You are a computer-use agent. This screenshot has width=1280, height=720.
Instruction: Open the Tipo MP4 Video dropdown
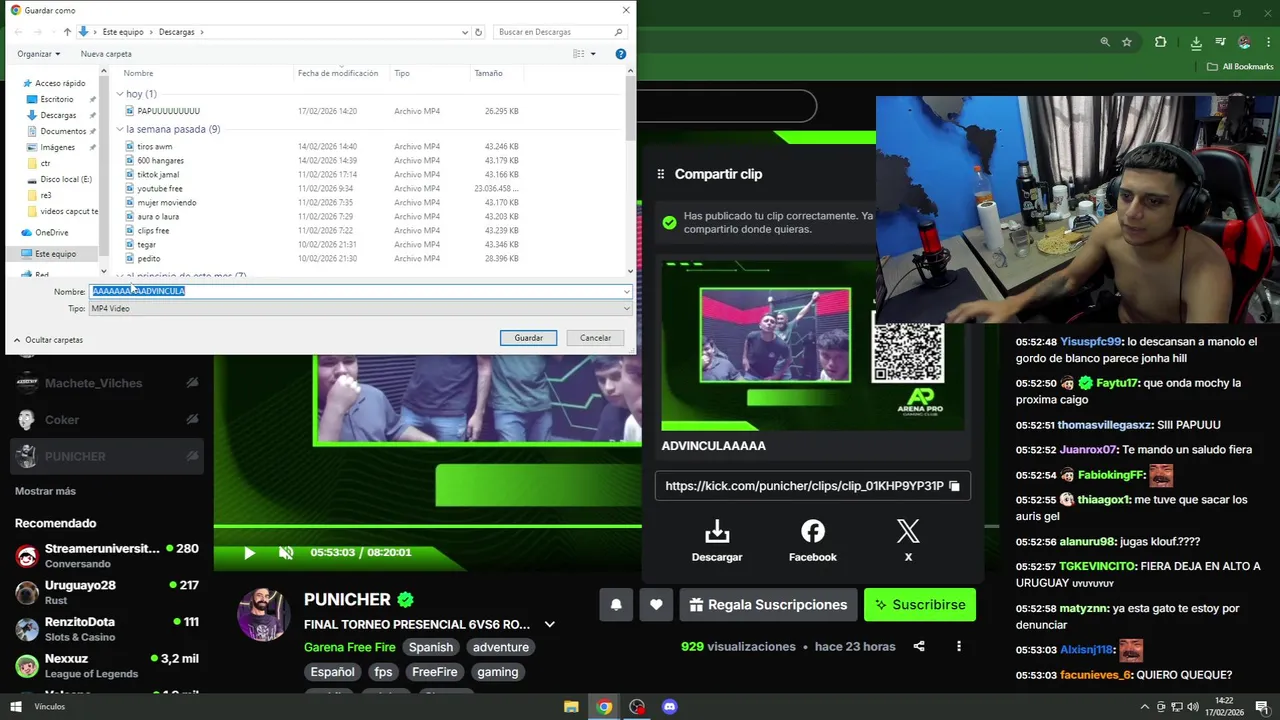(360, 308)
